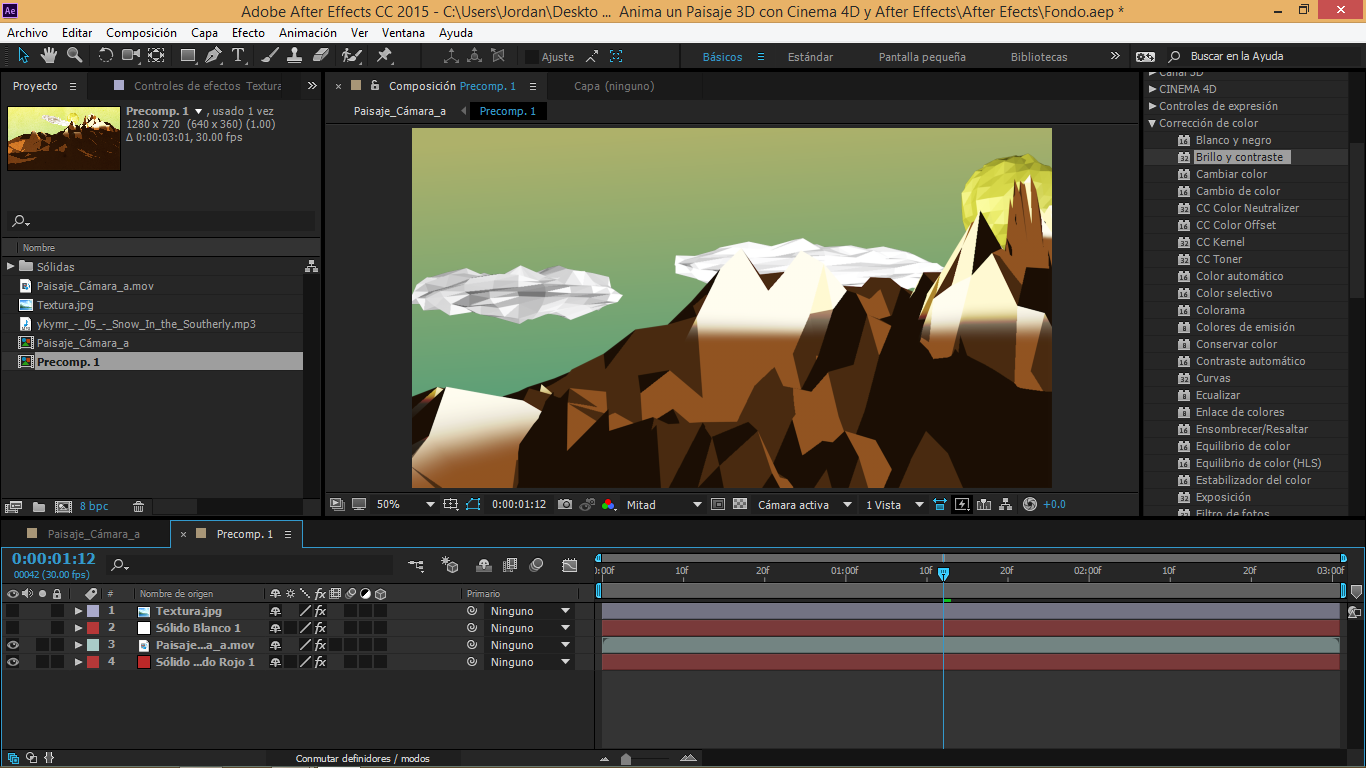The height and width of the screenshot is (768, 1366).
Task: Switch to Paisaje_Cámara_a timeline tab
Action: tap(94, 534)
